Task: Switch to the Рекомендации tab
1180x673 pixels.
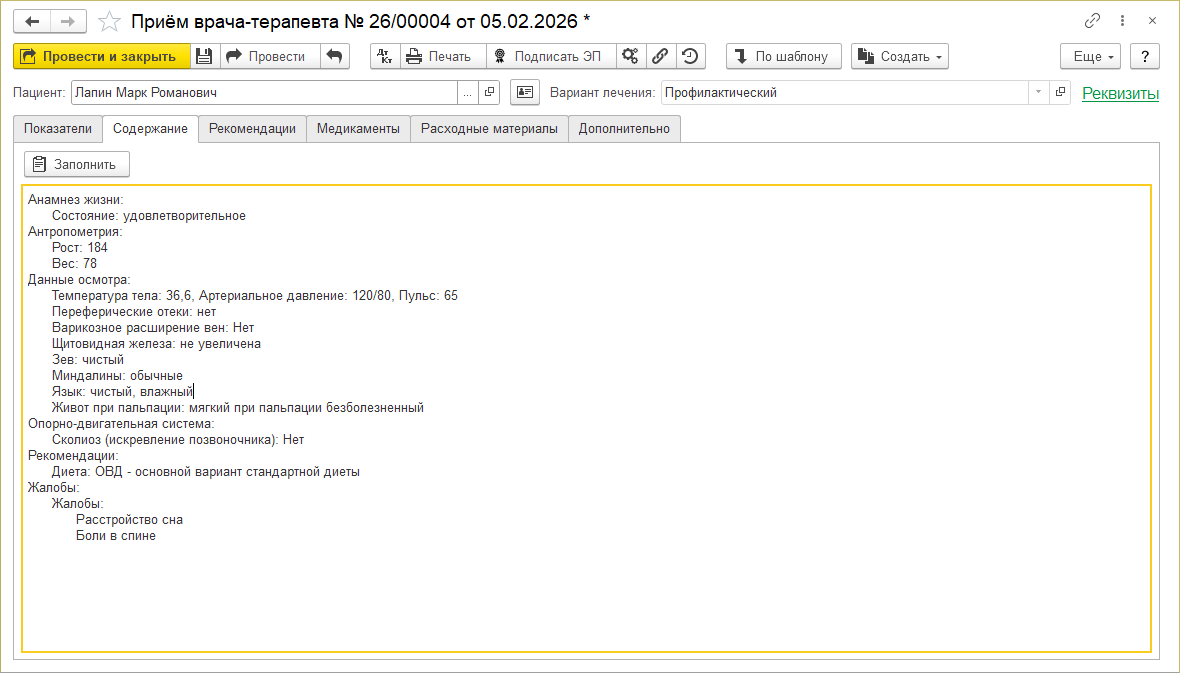Action: 252,129
